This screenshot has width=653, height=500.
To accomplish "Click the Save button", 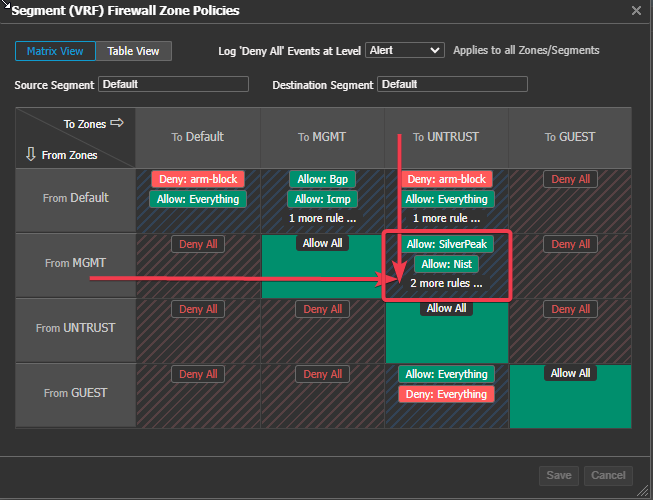I will (559, 475).
